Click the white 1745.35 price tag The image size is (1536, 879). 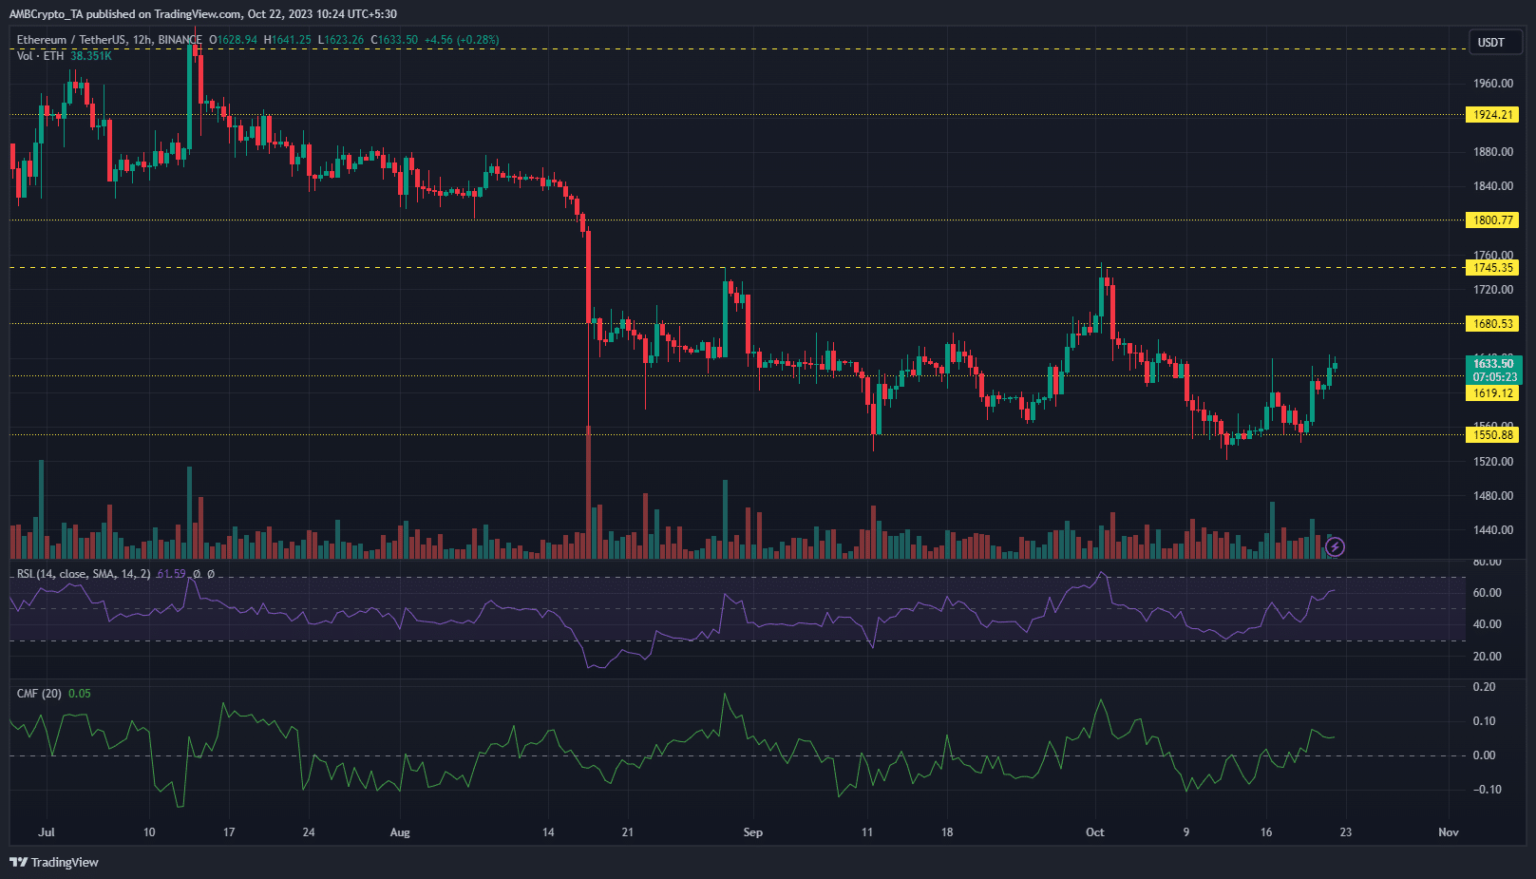coord(1493,267)
